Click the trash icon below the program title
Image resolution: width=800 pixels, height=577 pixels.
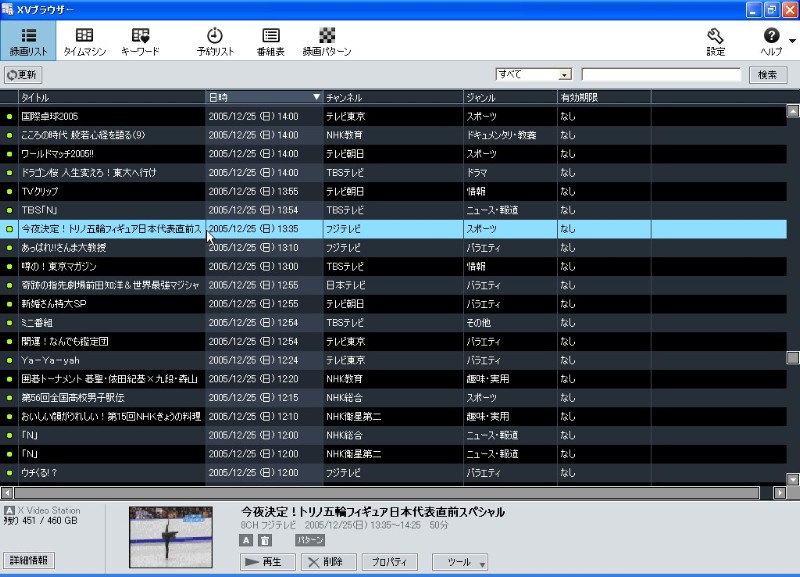265,540
